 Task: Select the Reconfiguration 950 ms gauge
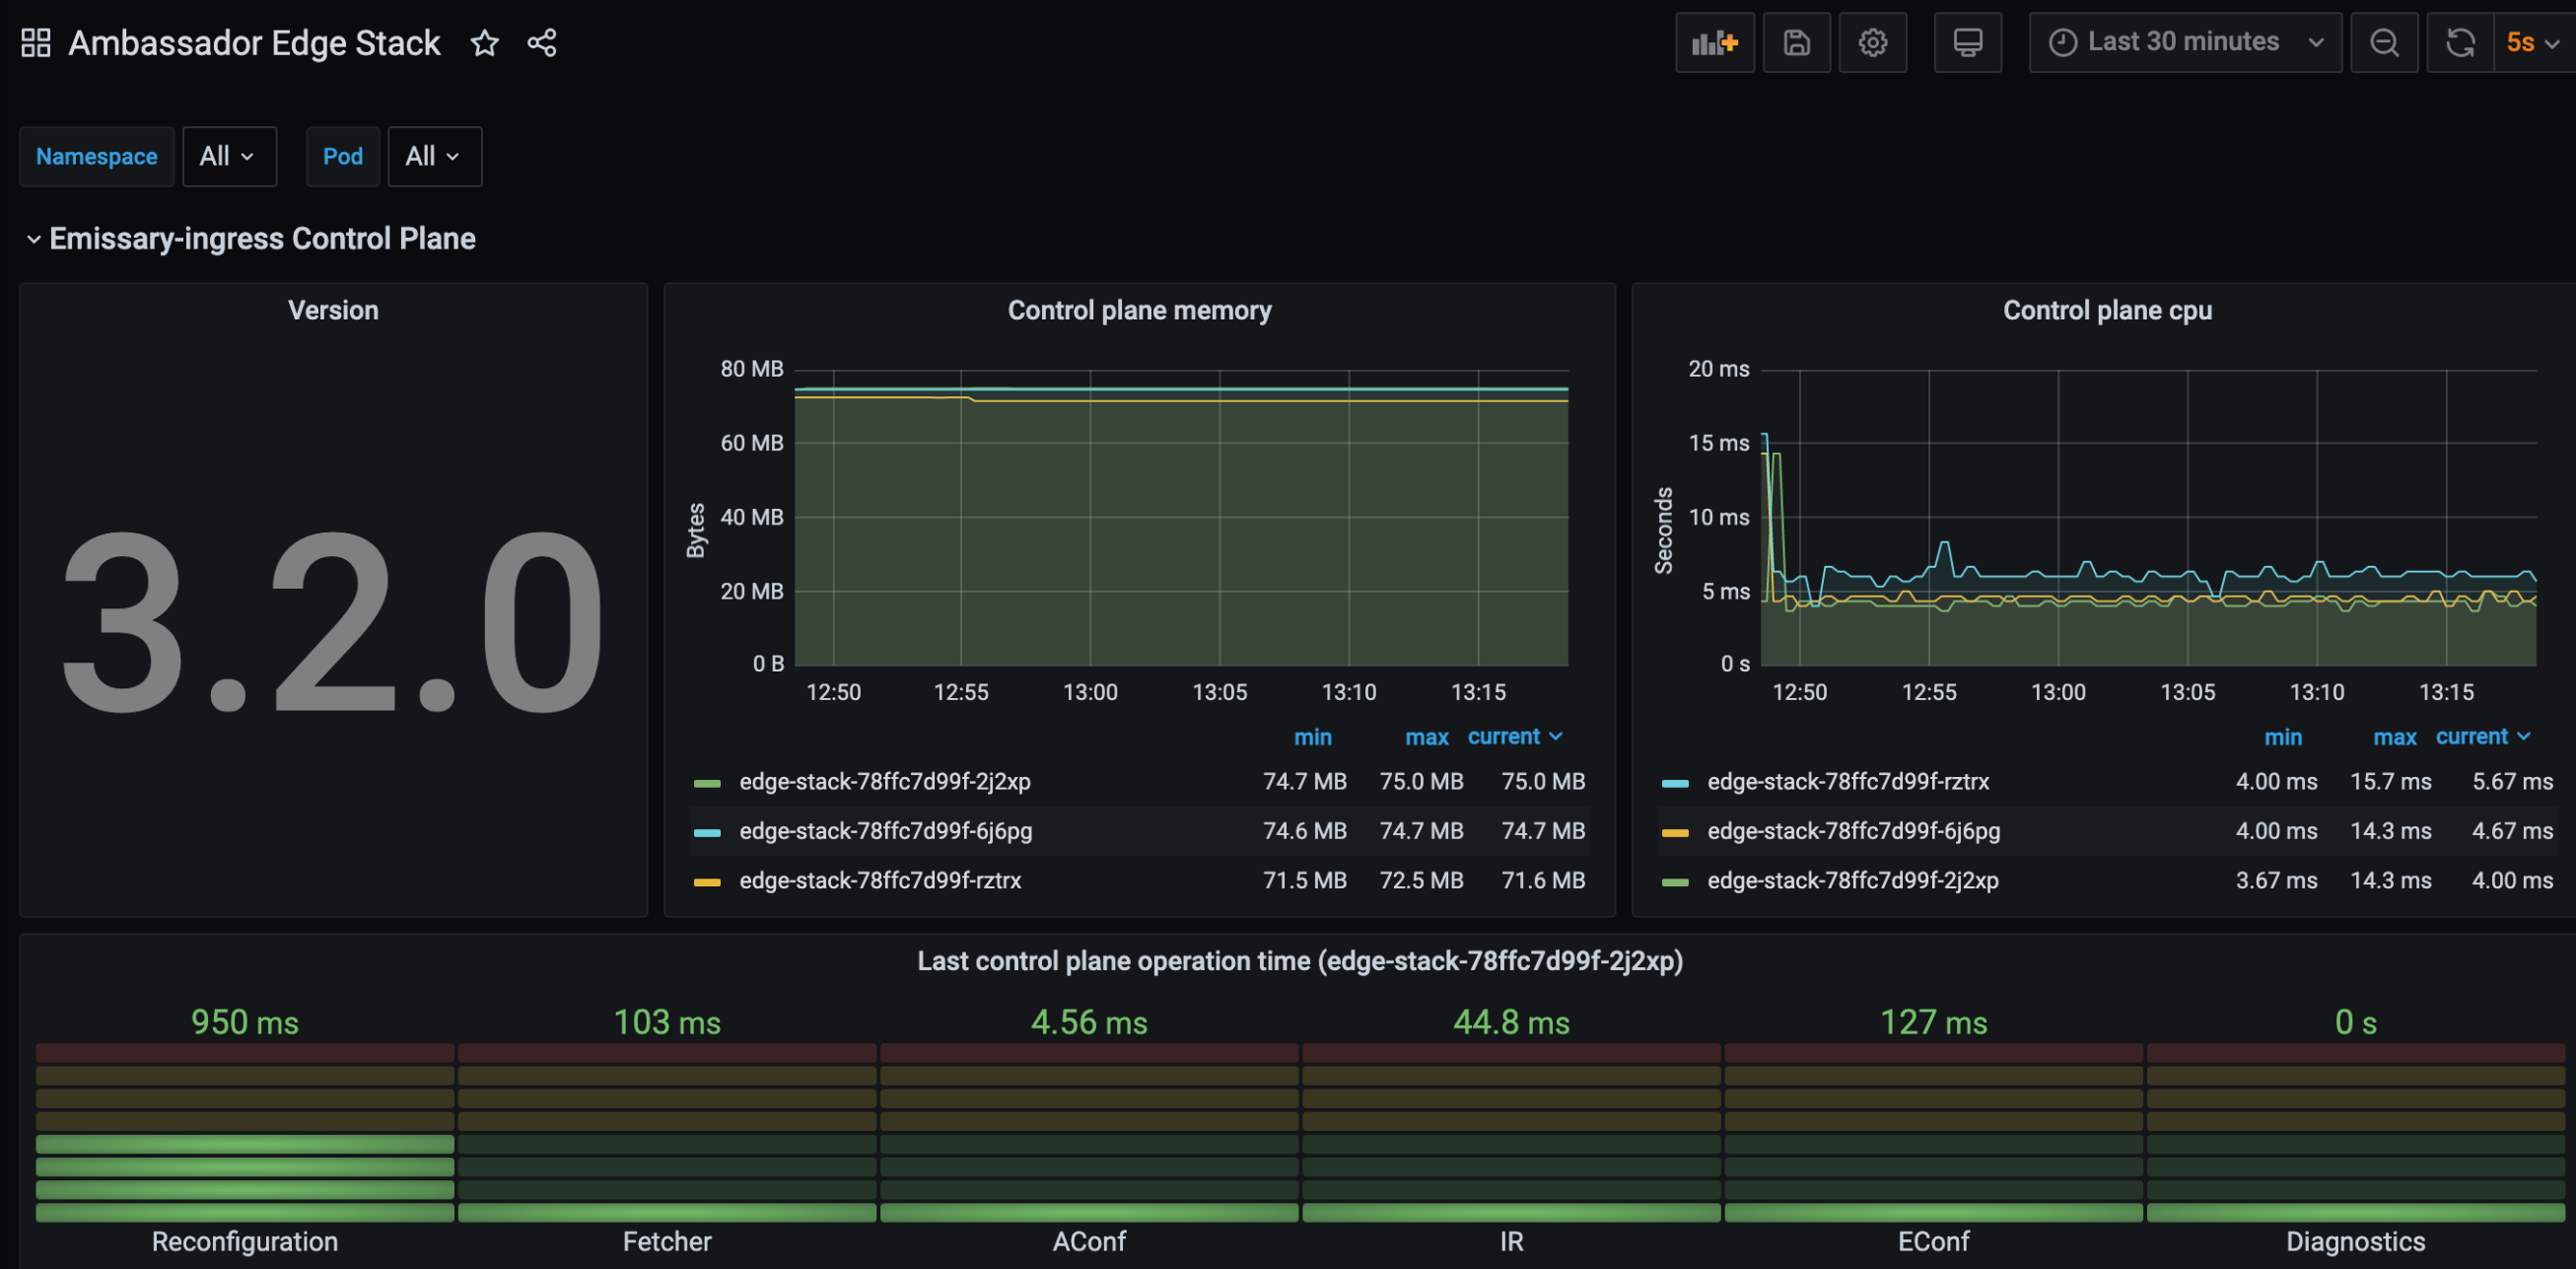click(245, 1130)
